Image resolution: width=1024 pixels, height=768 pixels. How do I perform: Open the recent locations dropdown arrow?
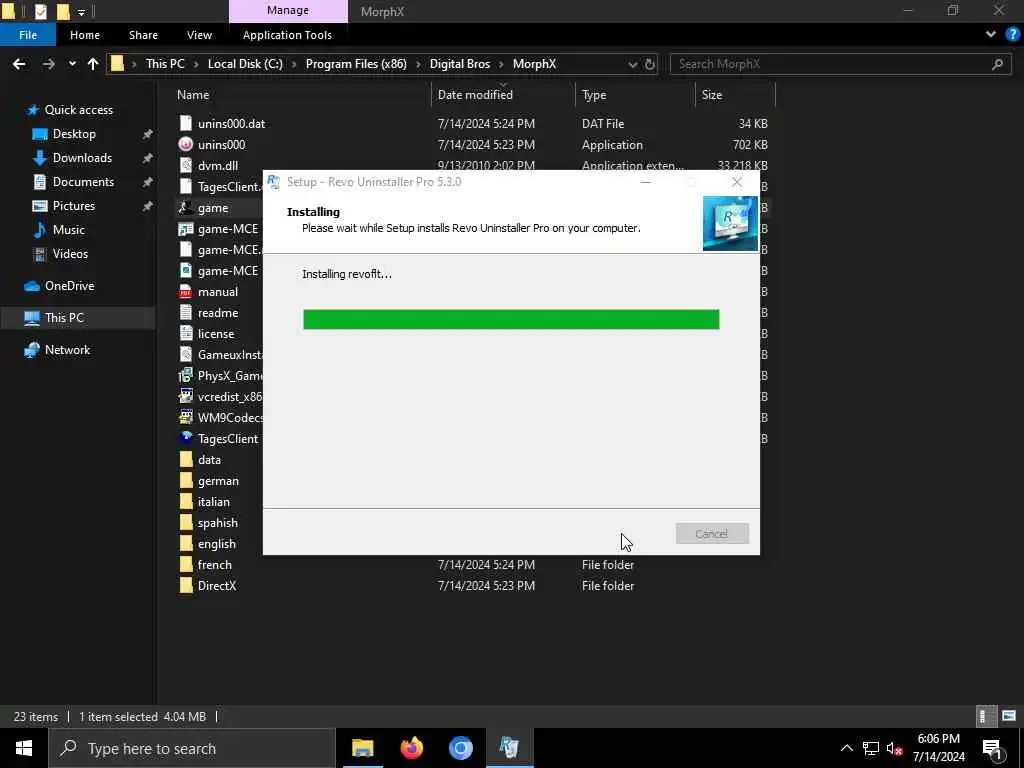pos(72,64)
